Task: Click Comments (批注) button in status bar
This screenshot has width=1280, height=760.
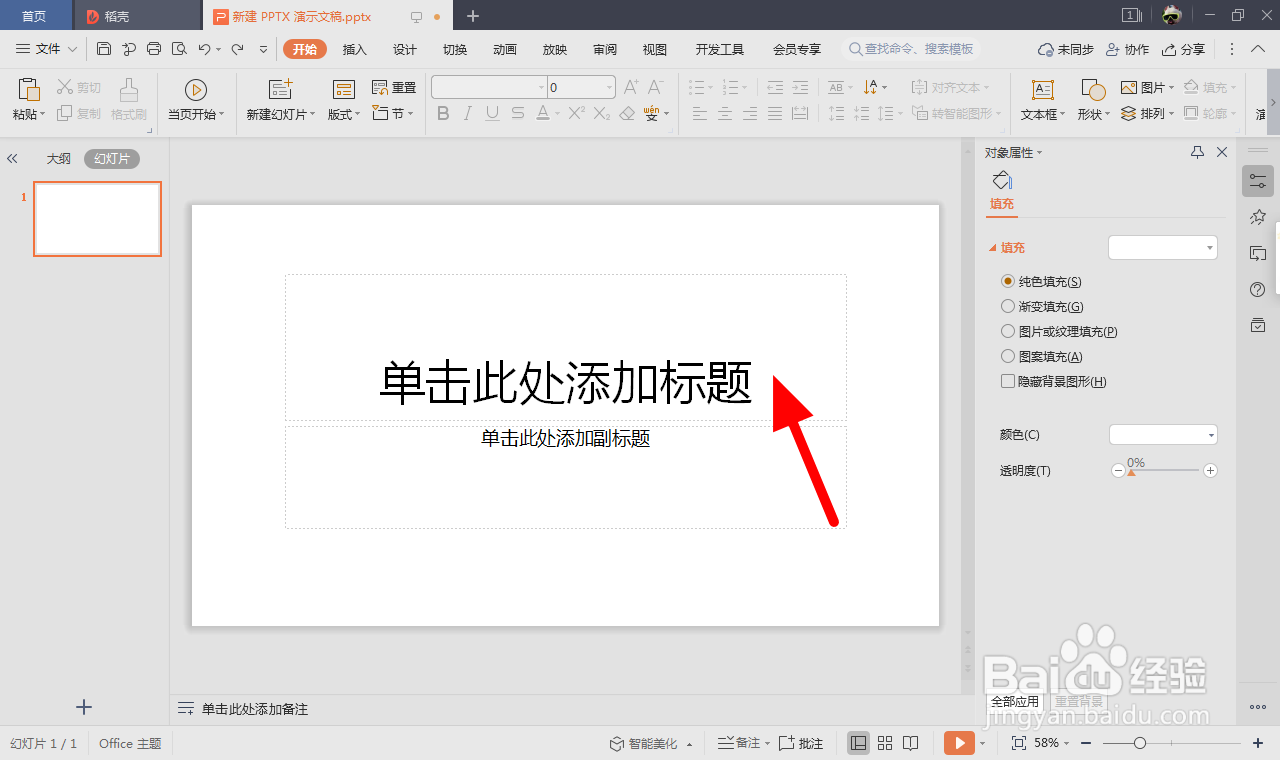Action: pyautogui.click(x=801, y=743)
